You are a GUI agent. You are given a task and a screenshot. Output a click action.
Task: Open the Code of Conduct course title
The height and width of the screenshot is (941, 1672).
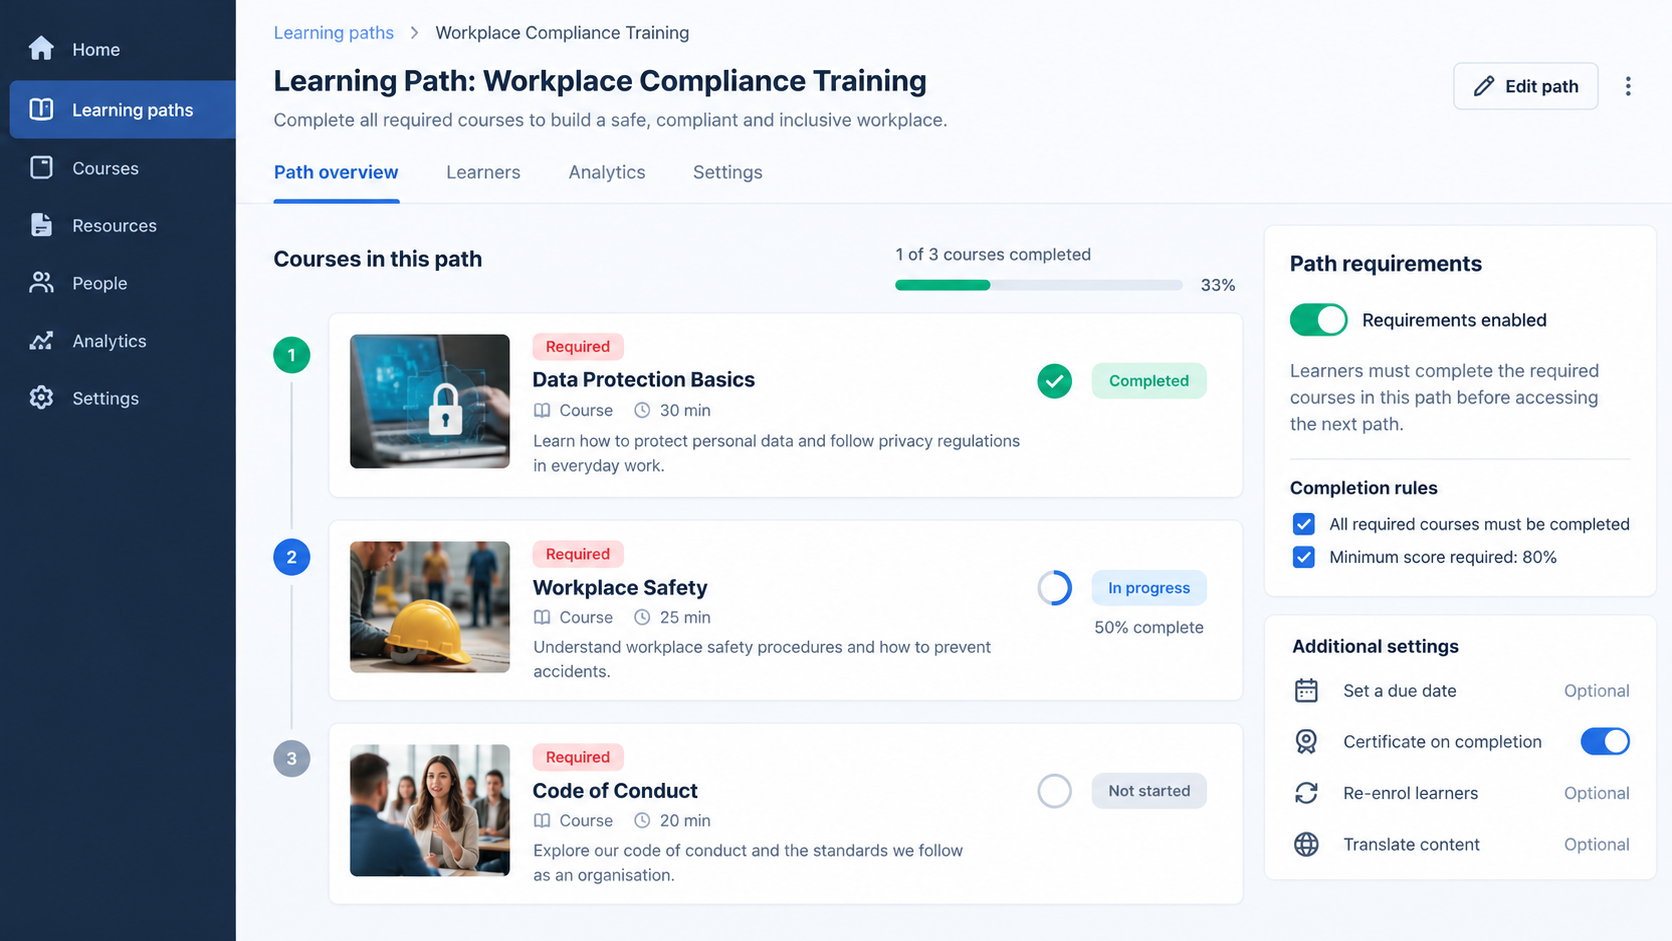pos(615,790)
